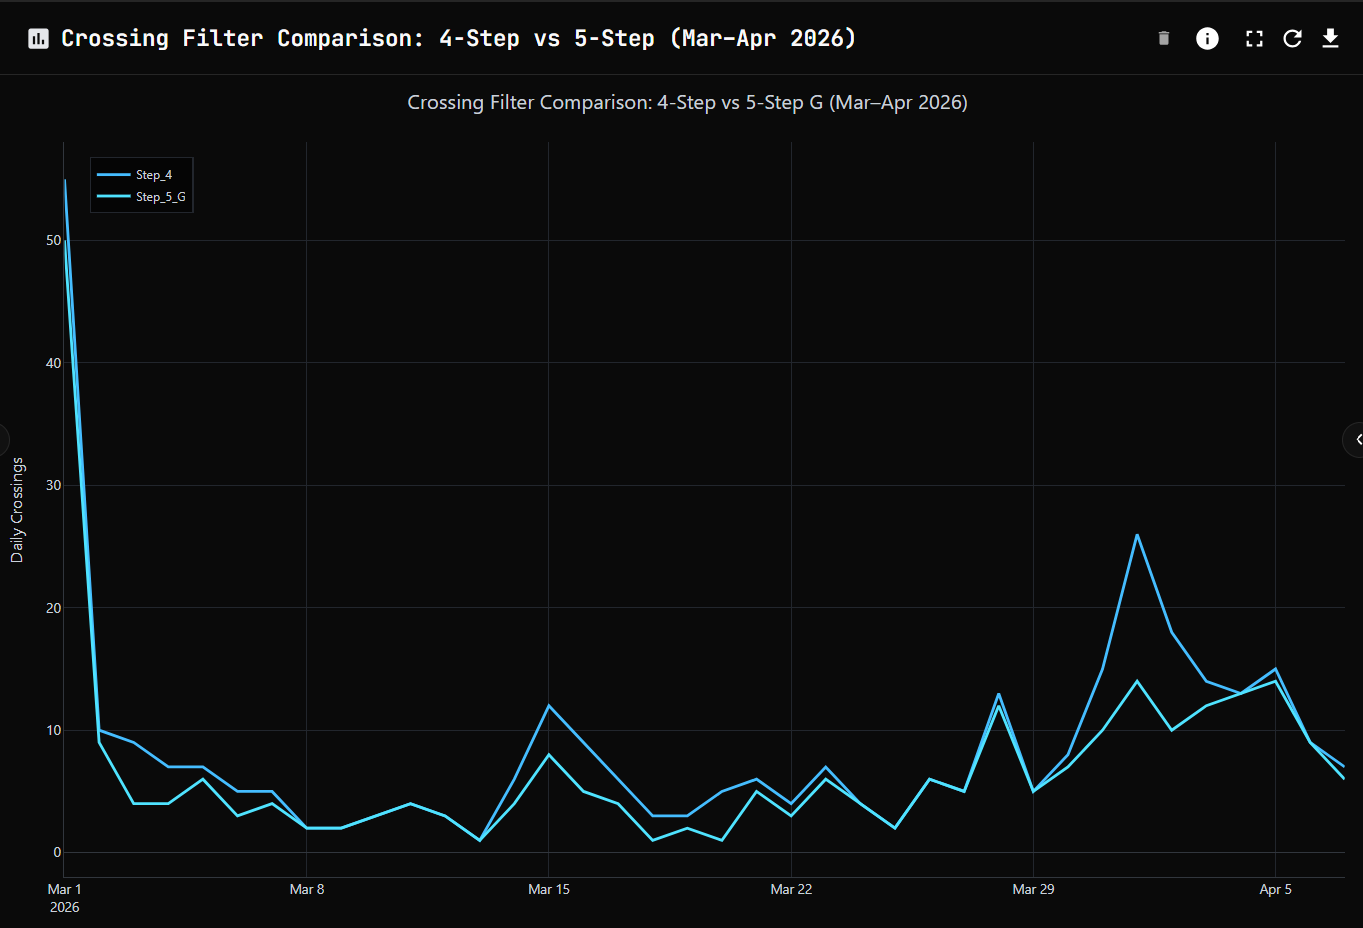Screen dimensions: 1363x928
Task: Click the Apr 5 x-axis label
Action: click(x=1275, y=889)
